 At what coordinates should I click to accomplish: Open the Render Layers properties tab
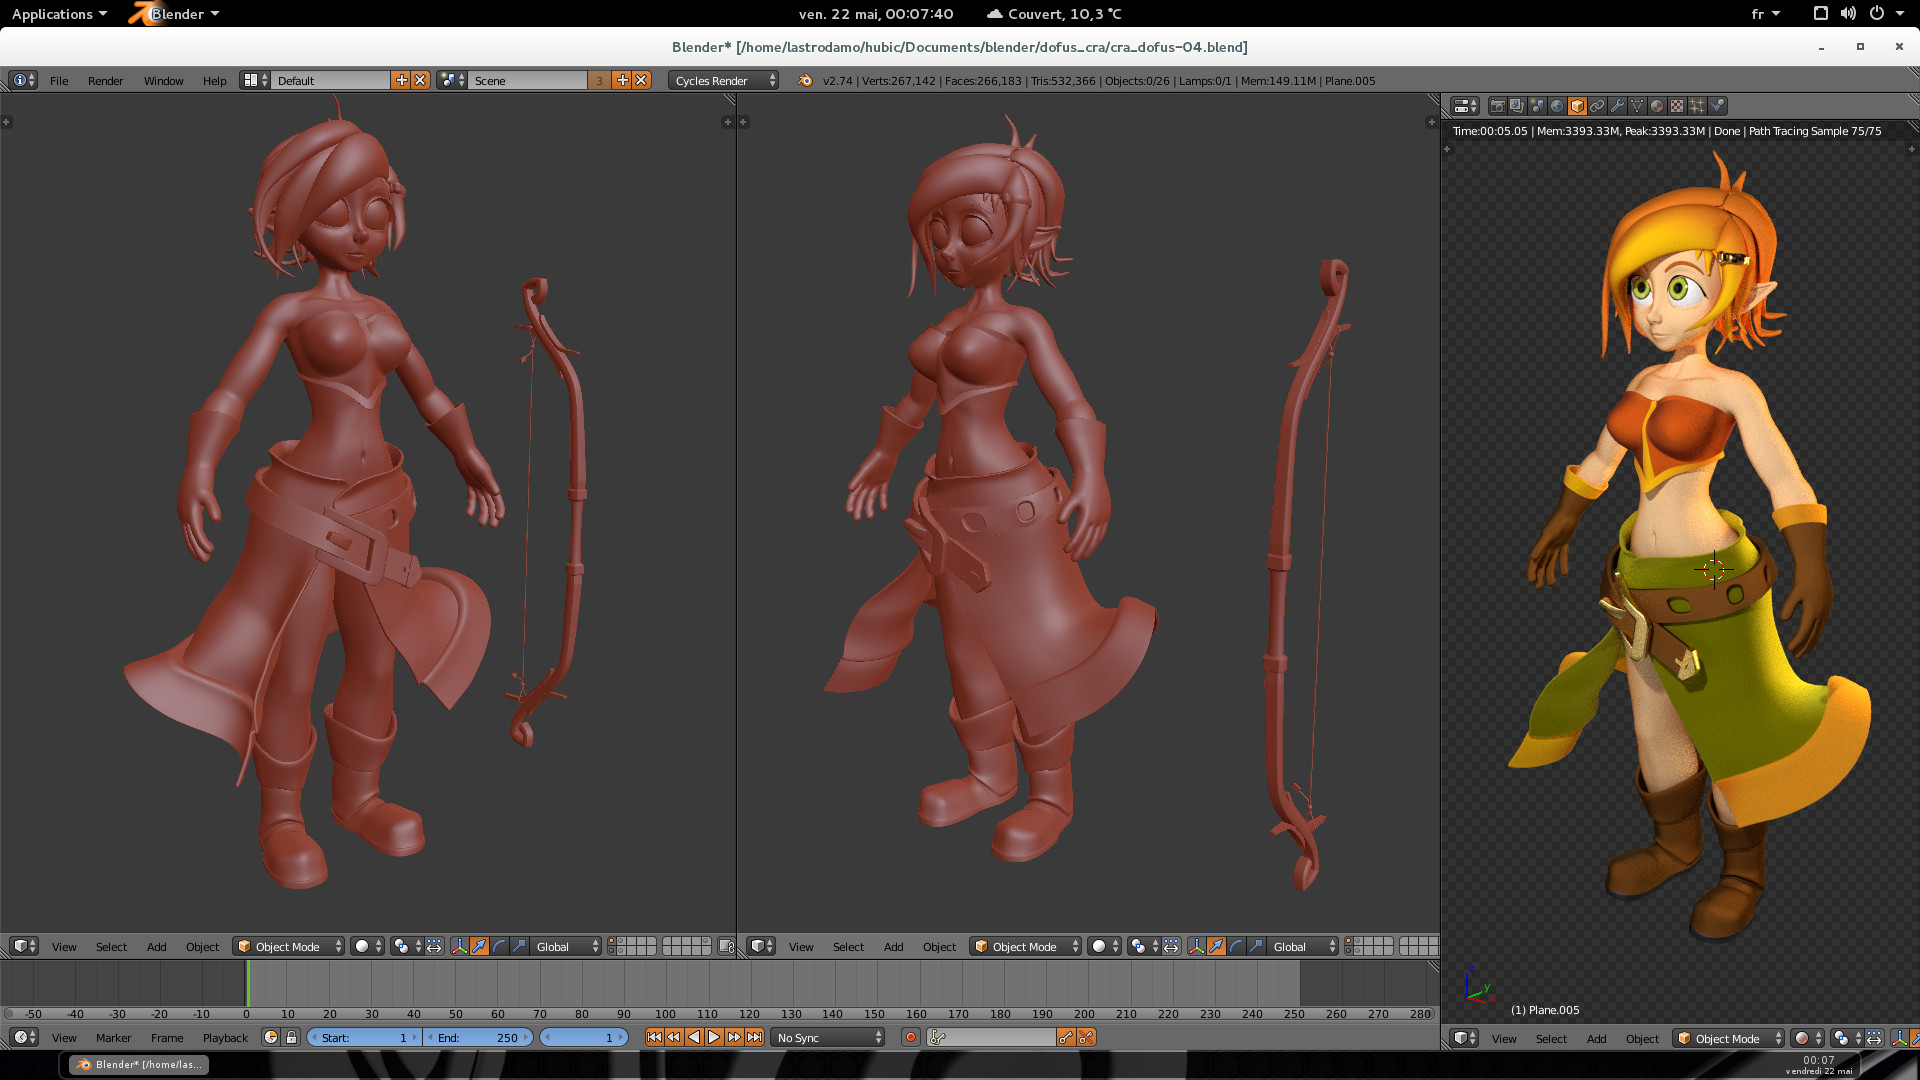pyautogui.click(x=1517, y=106)
